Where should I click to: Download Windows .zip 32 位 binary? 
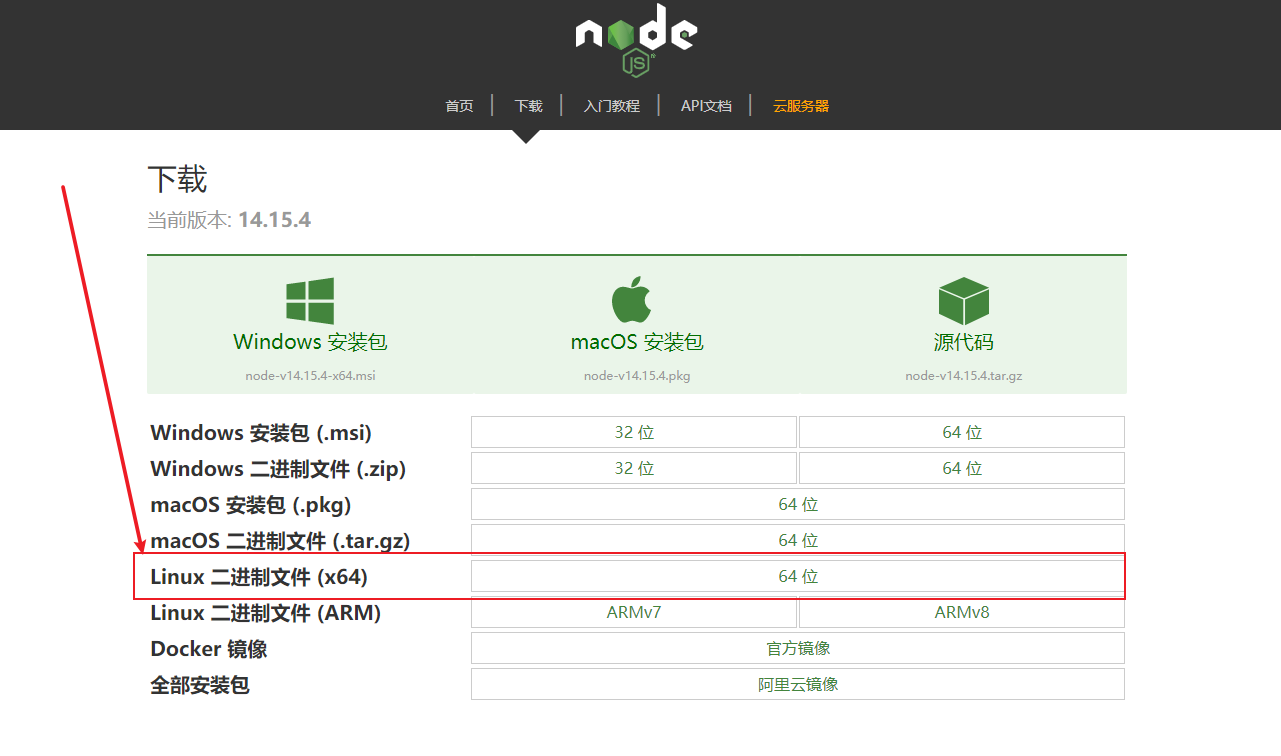(634, 468)
